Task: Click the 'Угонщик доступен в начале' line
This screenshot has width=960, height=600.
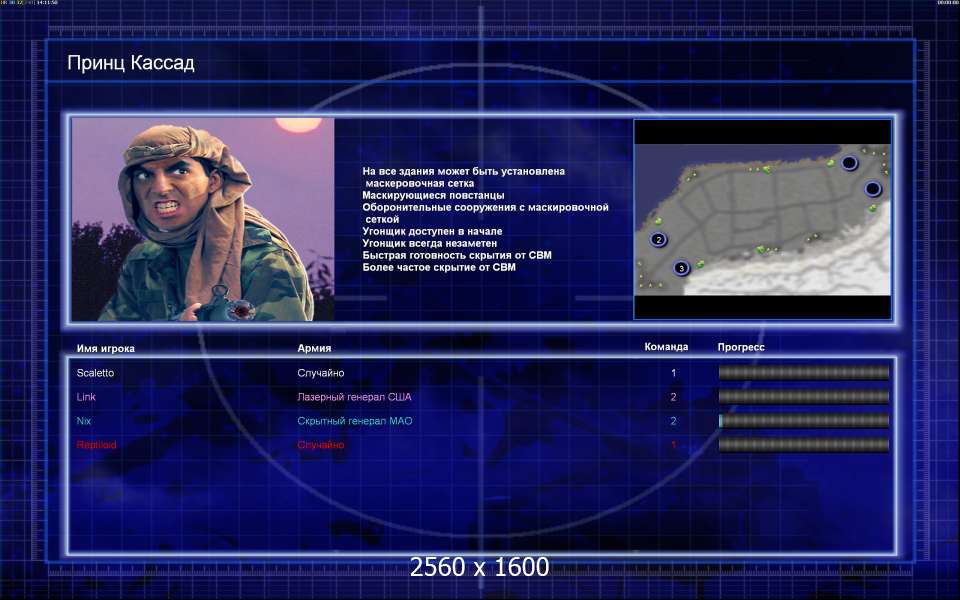Action: 432,231
